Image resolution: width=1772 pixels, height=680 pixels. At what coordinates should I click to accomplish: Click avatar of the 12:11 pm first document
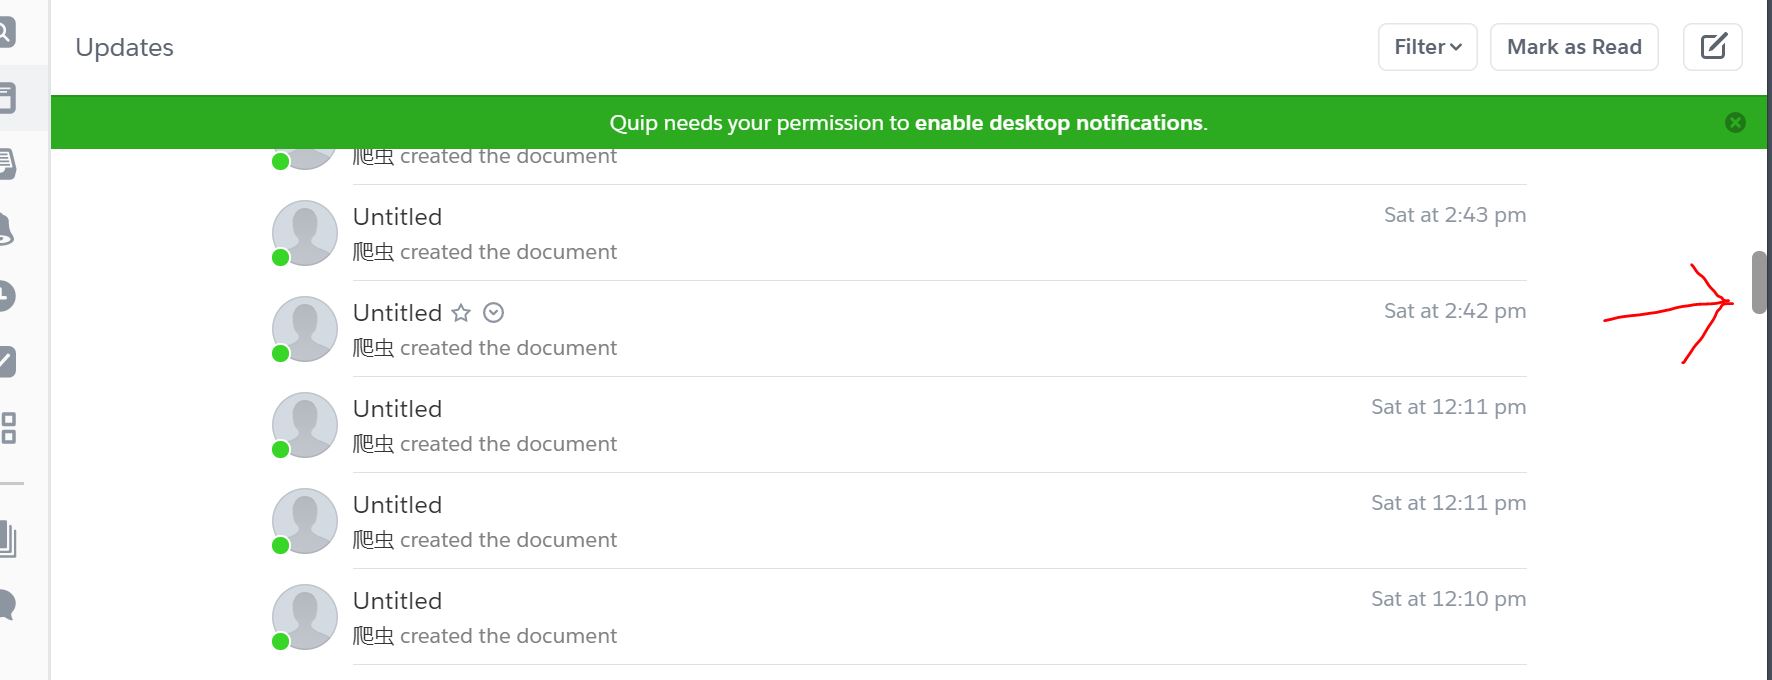[305, 425]
